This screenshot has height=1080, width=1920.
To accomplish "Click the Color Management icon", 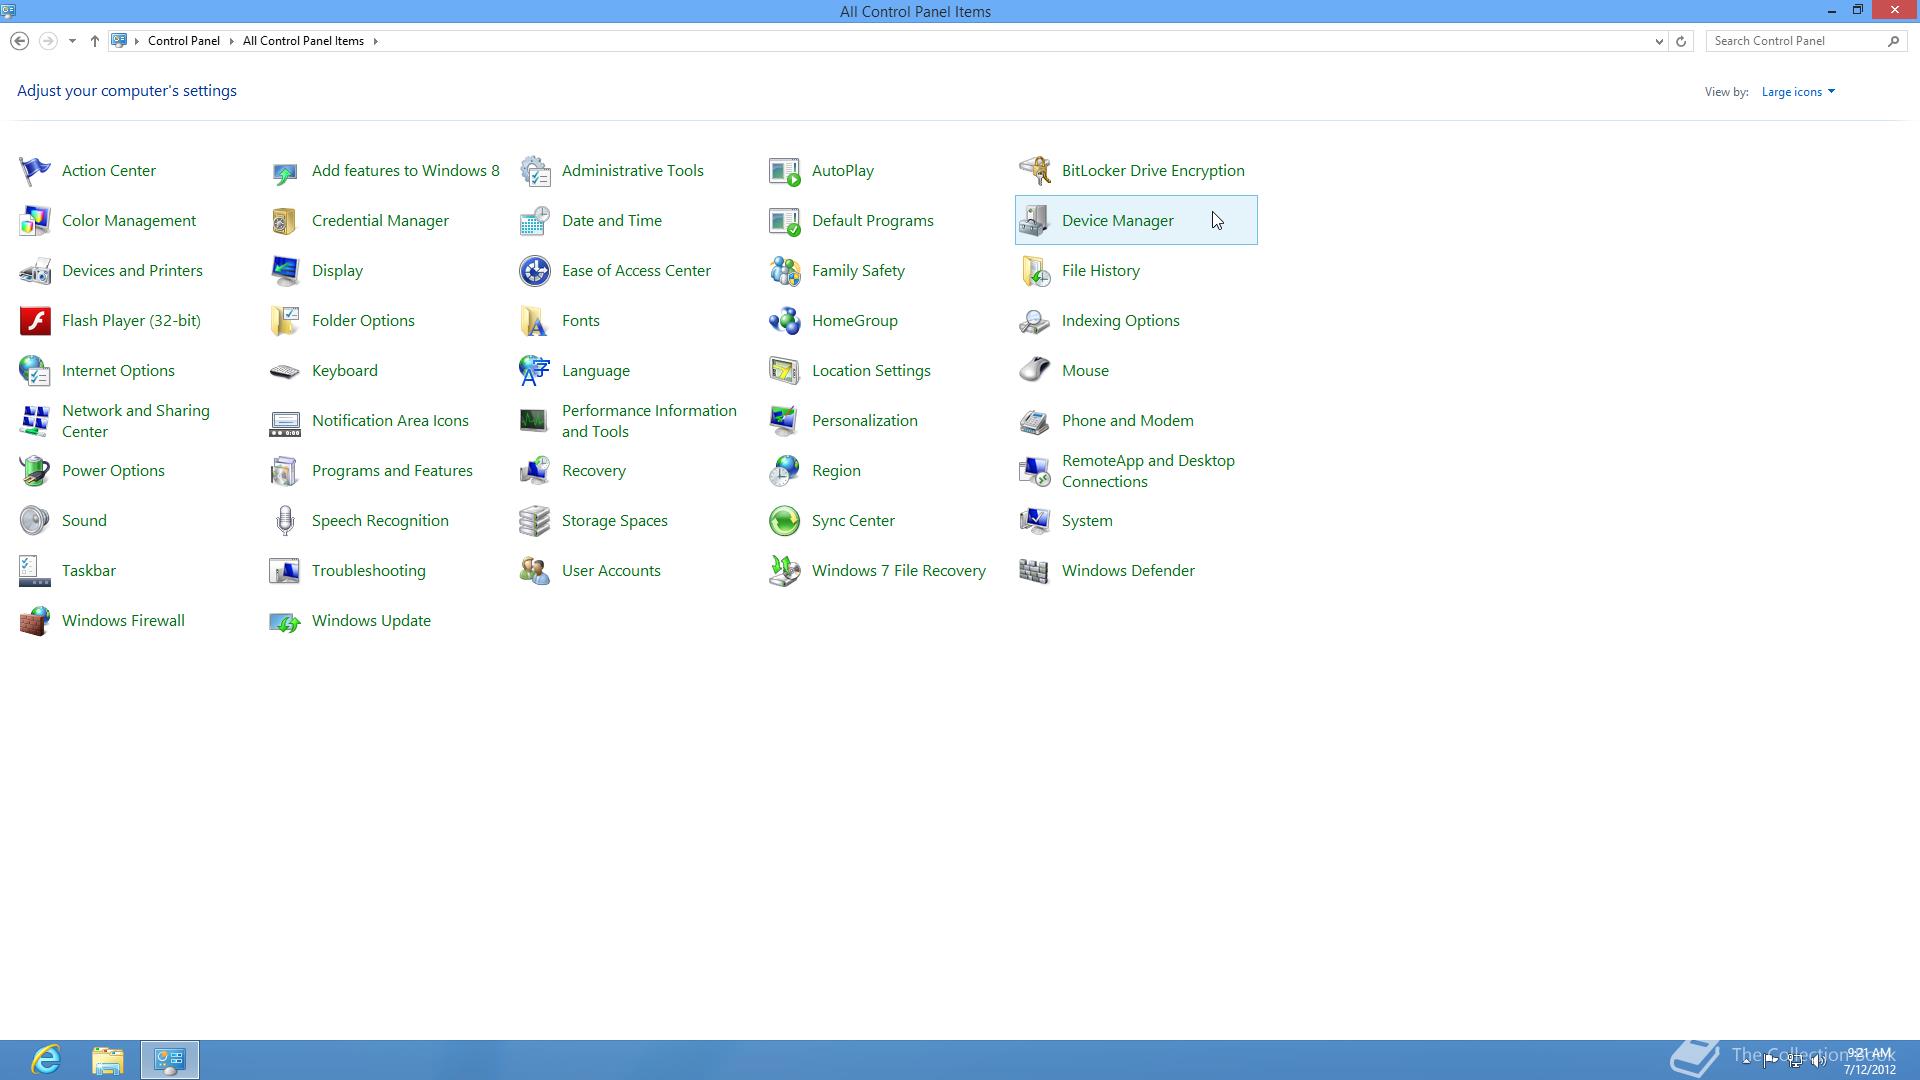I will [35, 221].
